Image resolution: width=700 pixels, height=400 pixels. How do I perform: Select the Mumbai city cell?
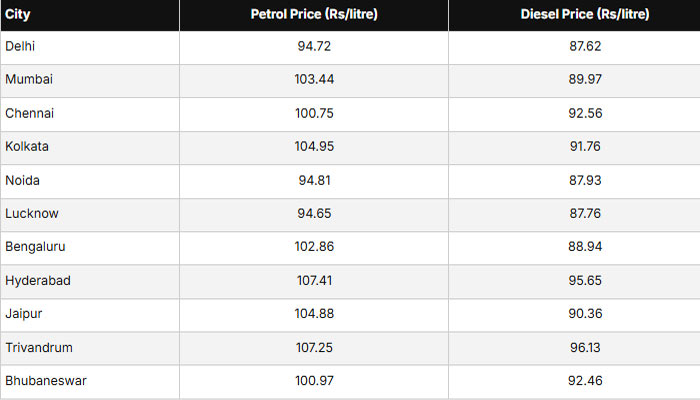pos(28,80)
